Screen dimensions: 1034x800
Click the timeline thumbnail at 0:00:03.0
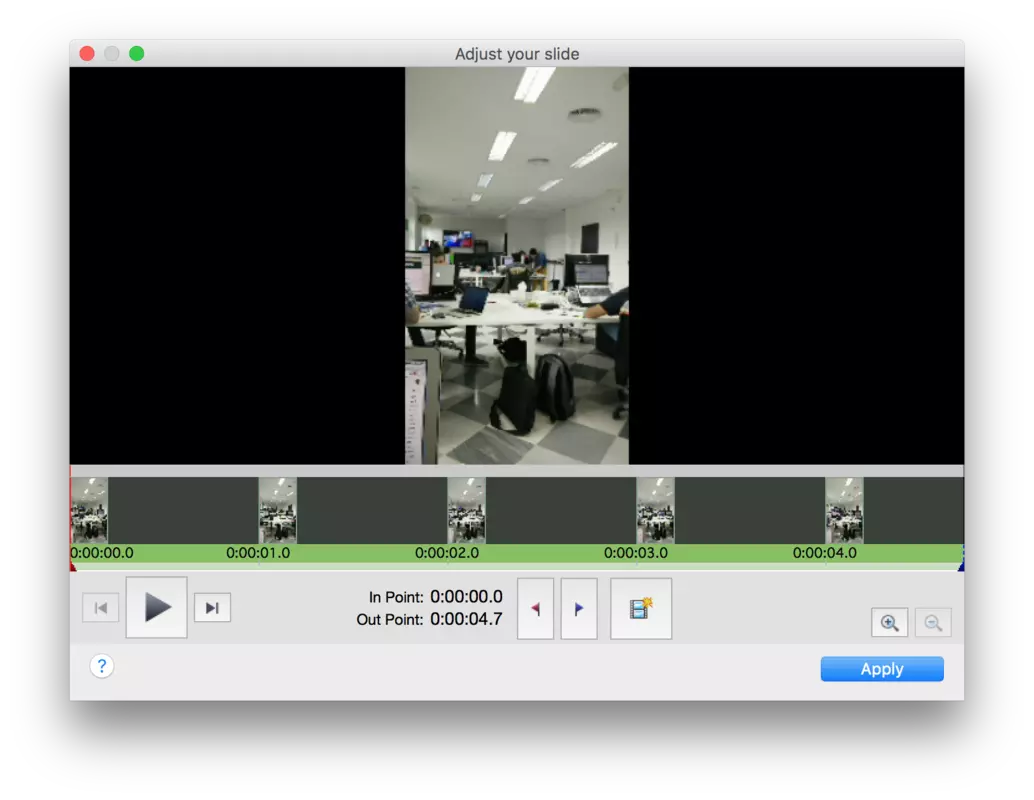tap(655, 510)
